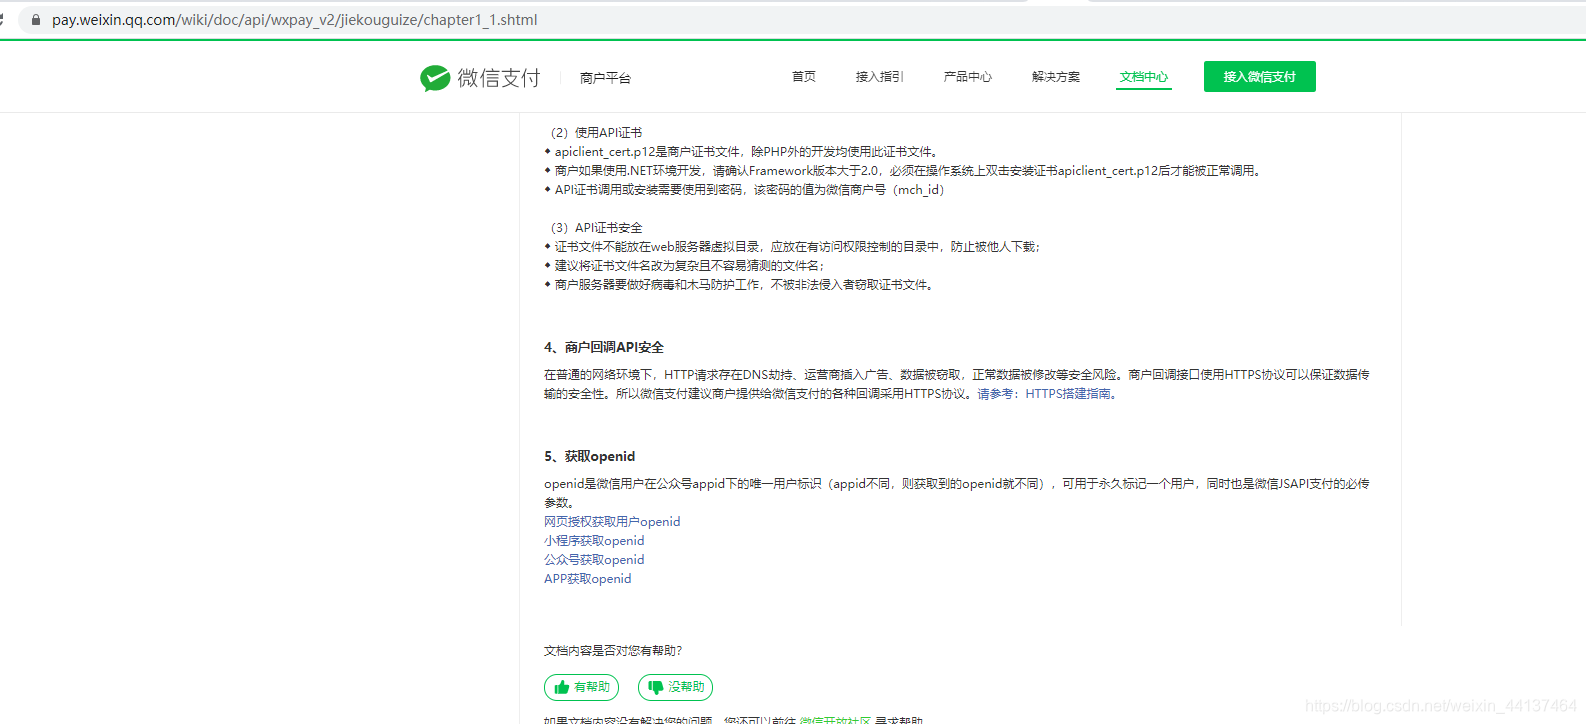The width and height of the screenshot is (1586, 724).
Task: Click the (3) API证书安全 line
Action: (x=596, y=228)
